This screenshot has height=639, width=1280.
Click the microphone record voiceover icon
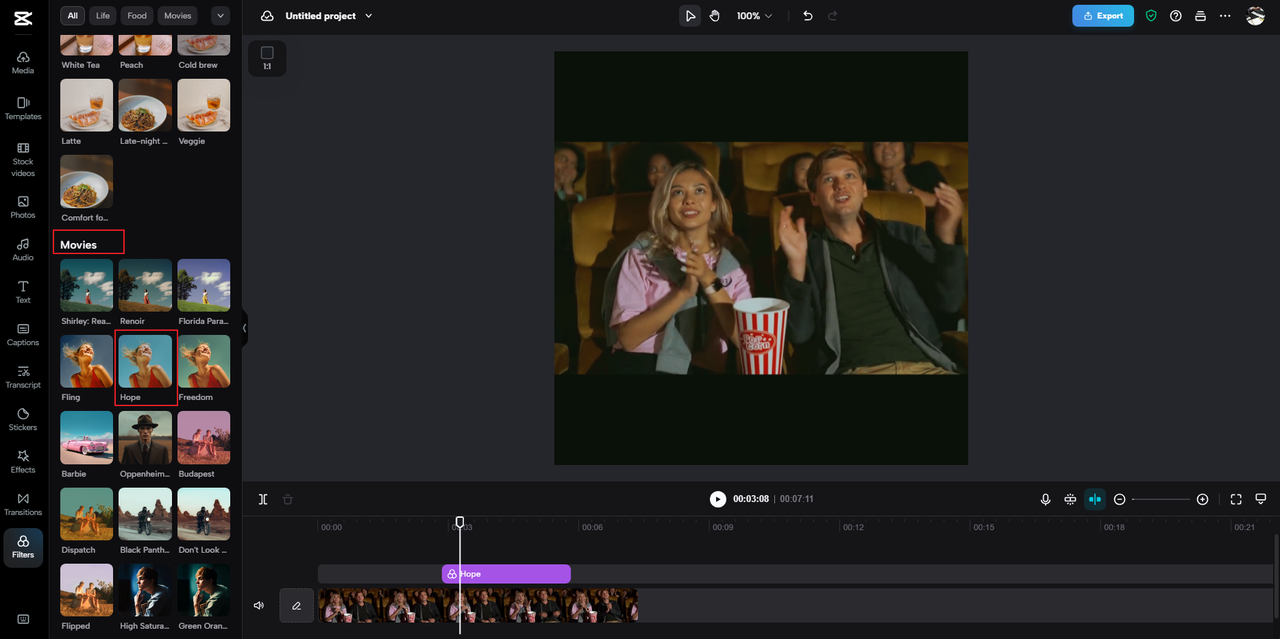point(1046,499)
